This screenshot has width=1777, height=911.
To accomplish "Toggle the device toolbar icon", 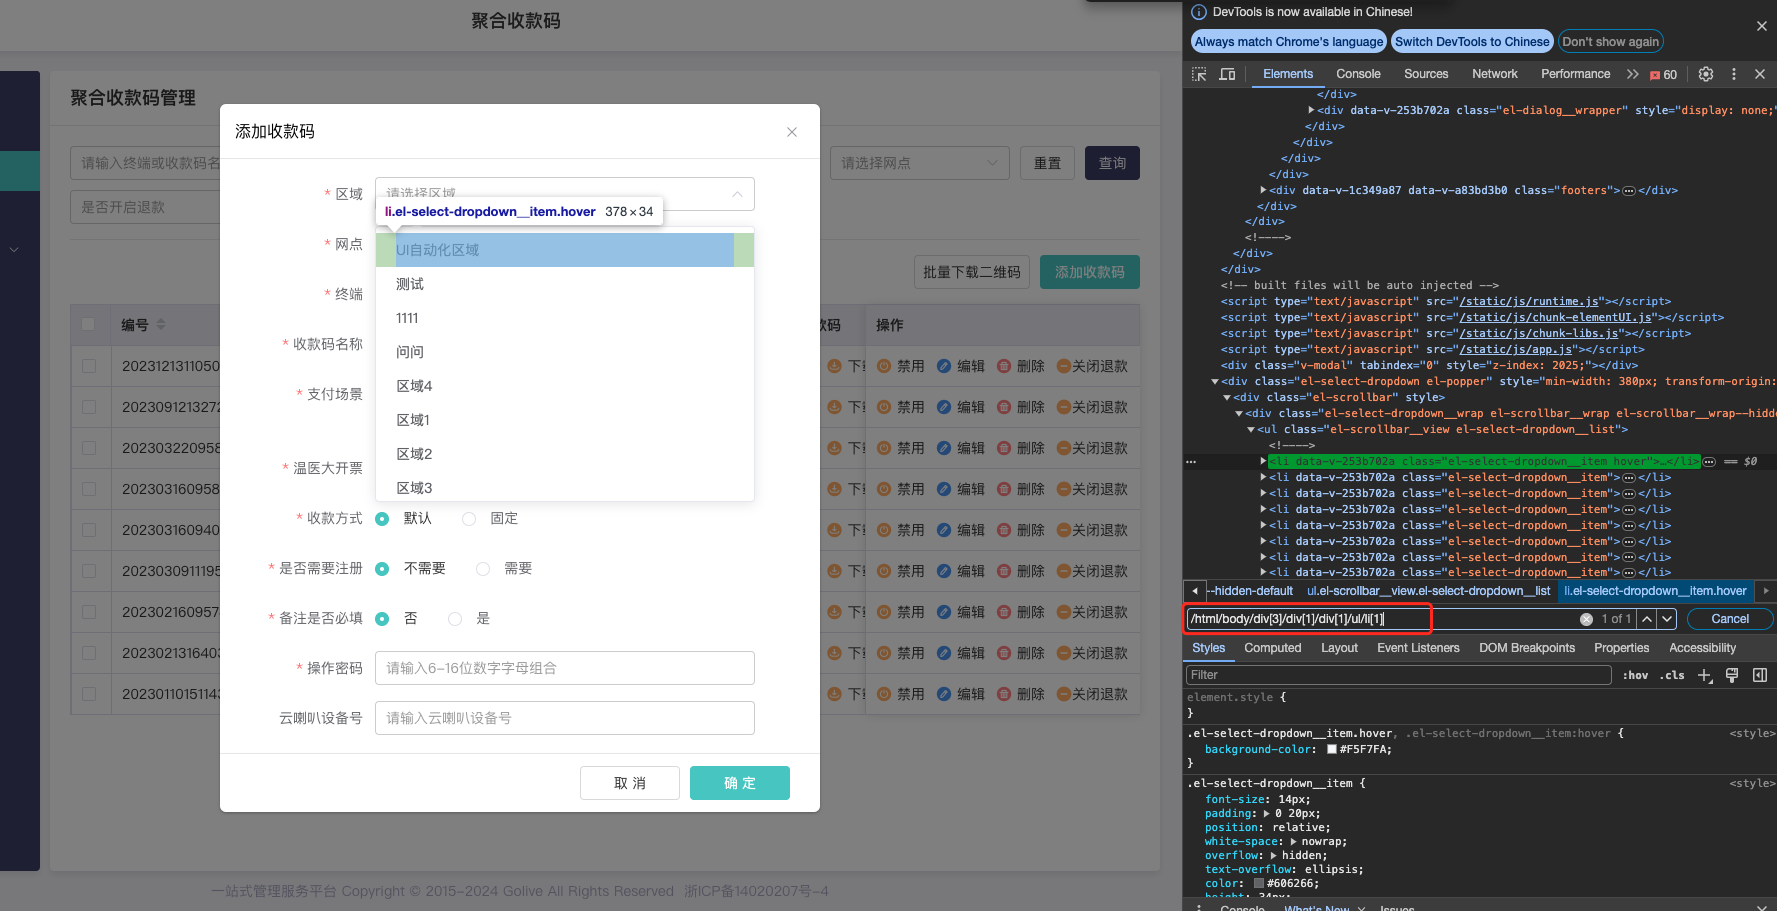I will click(x=1227, y=74).
